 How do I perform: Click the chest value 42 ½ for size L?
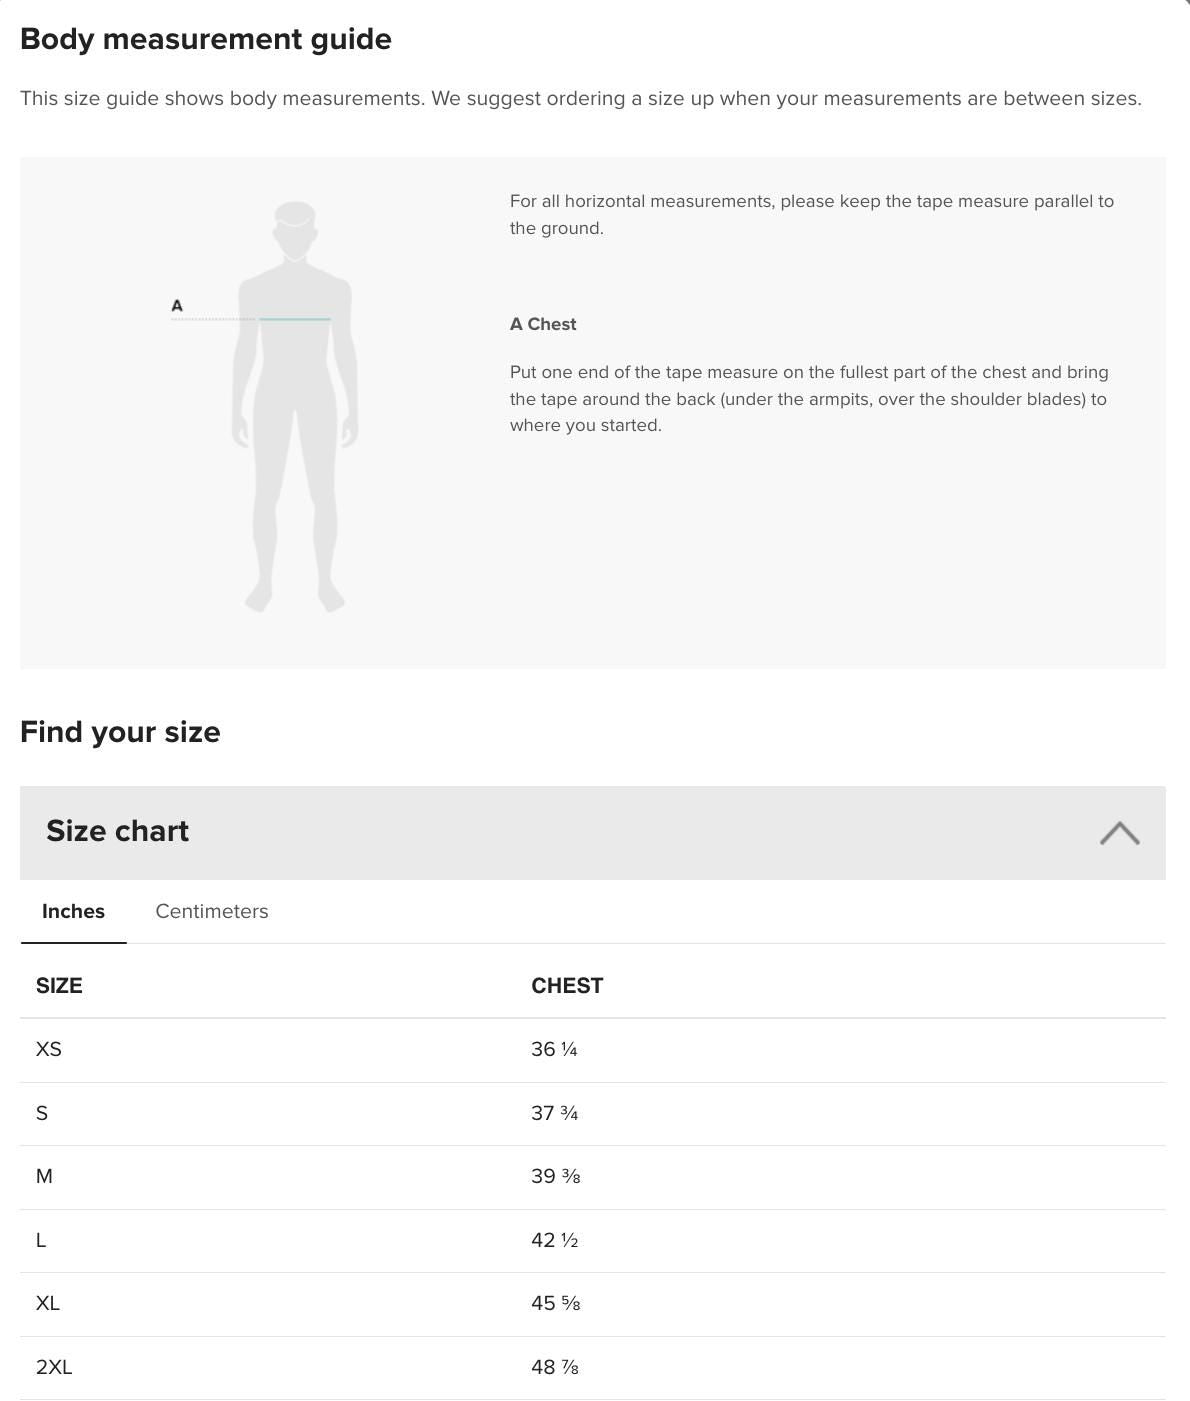(555, 1240)
